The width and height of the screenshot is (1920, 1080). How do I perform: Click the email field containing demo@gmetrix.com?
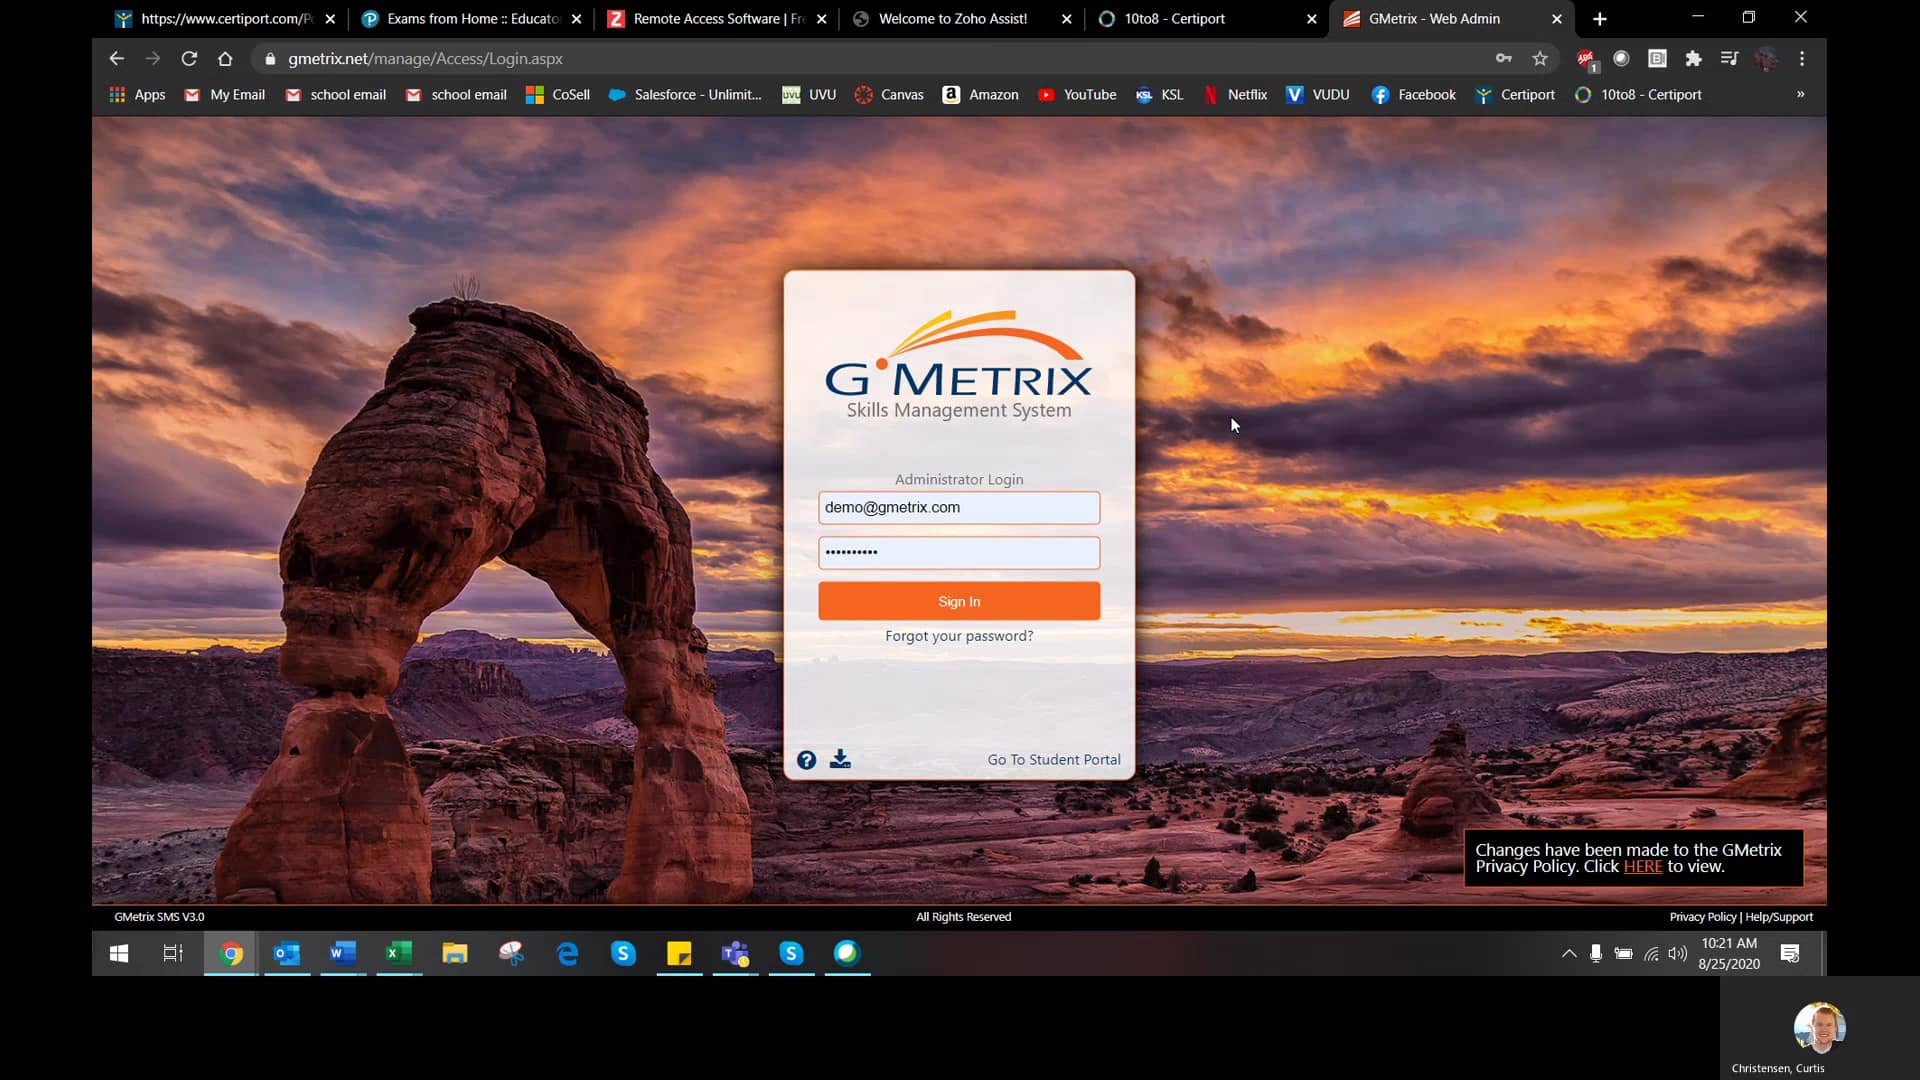pyautogui.click(x=959, y=507)
